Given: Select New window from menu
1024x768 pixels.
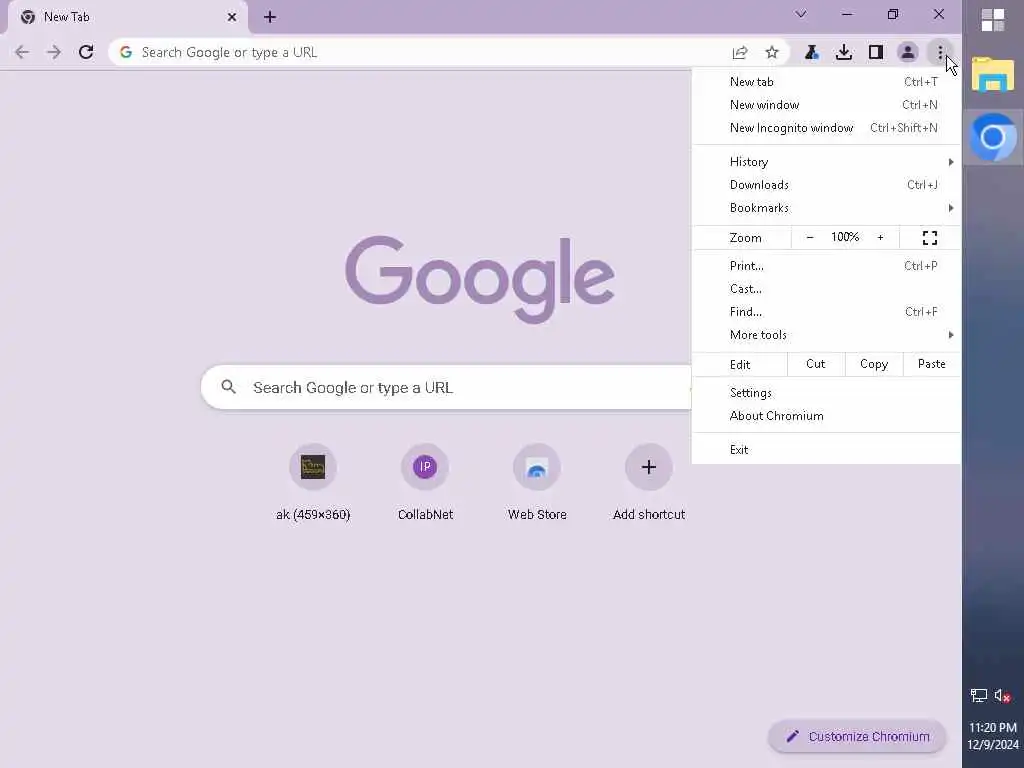Looking at the screenshot, I should pyautogui.click(x=826, y=104).
